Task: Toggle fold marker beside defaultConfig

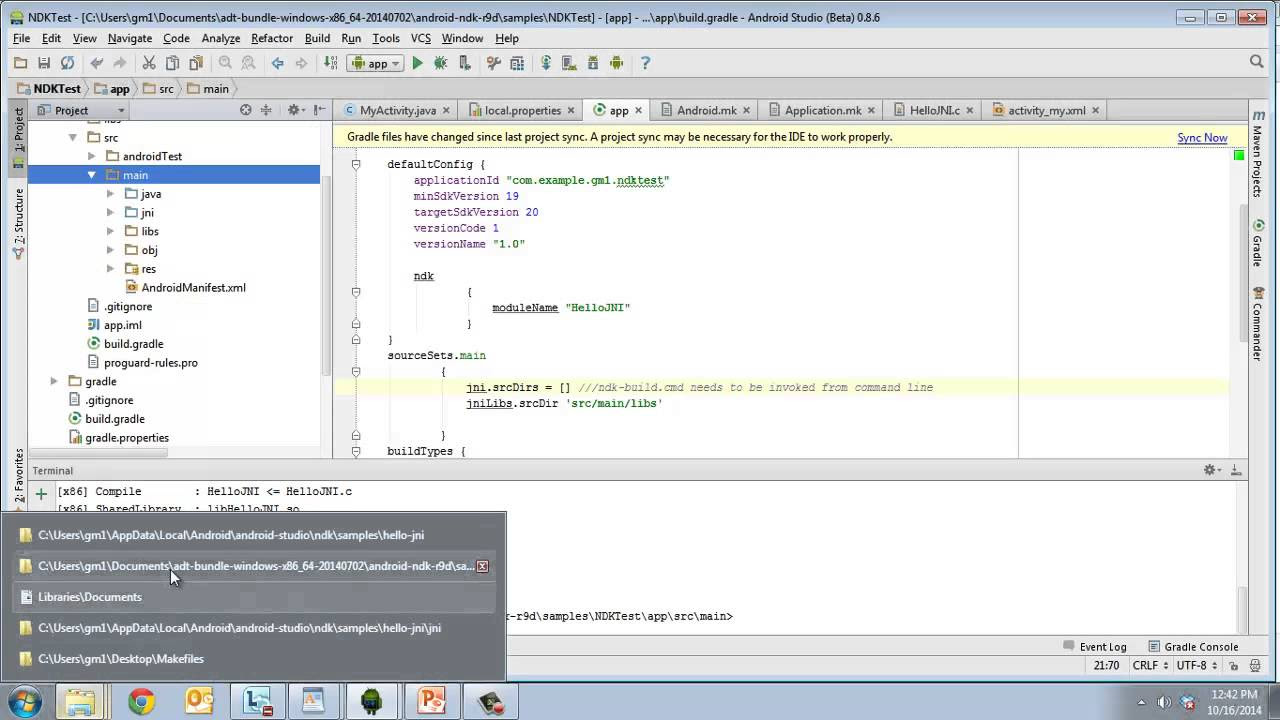Action: pos(355,164)
